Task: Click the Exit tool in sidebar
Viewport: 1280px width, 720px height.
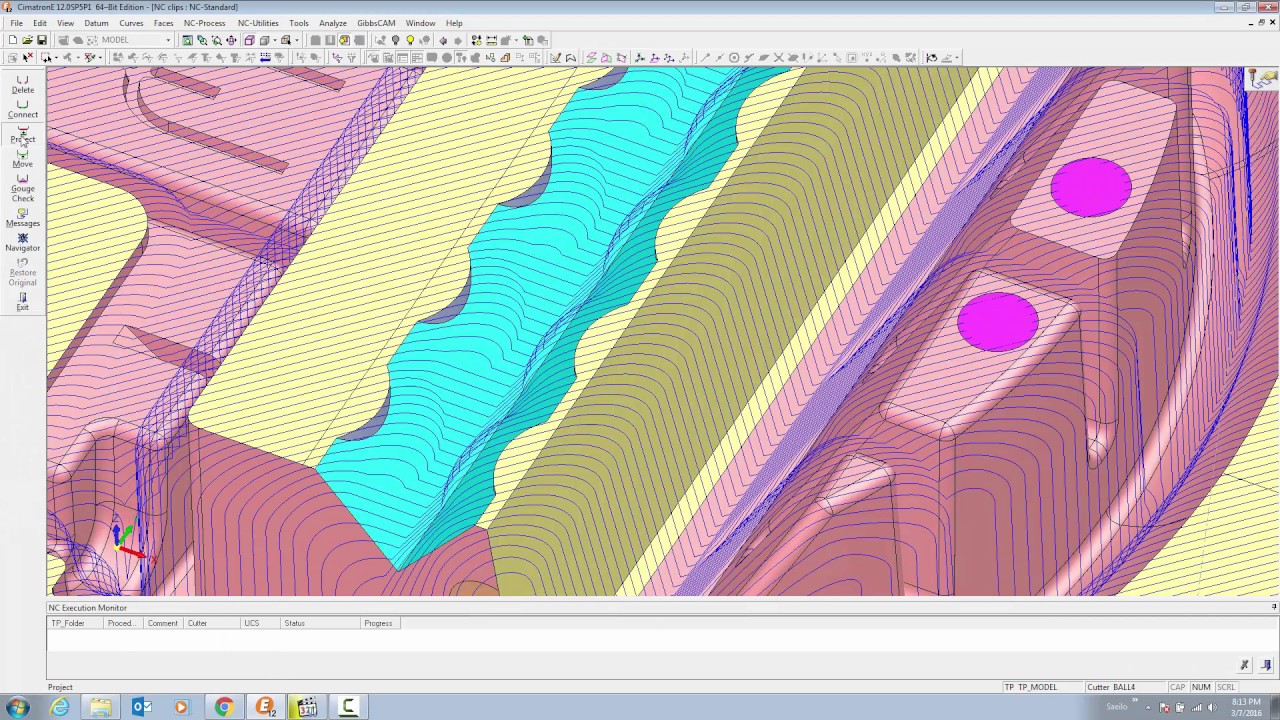Action: click(22, 301)
